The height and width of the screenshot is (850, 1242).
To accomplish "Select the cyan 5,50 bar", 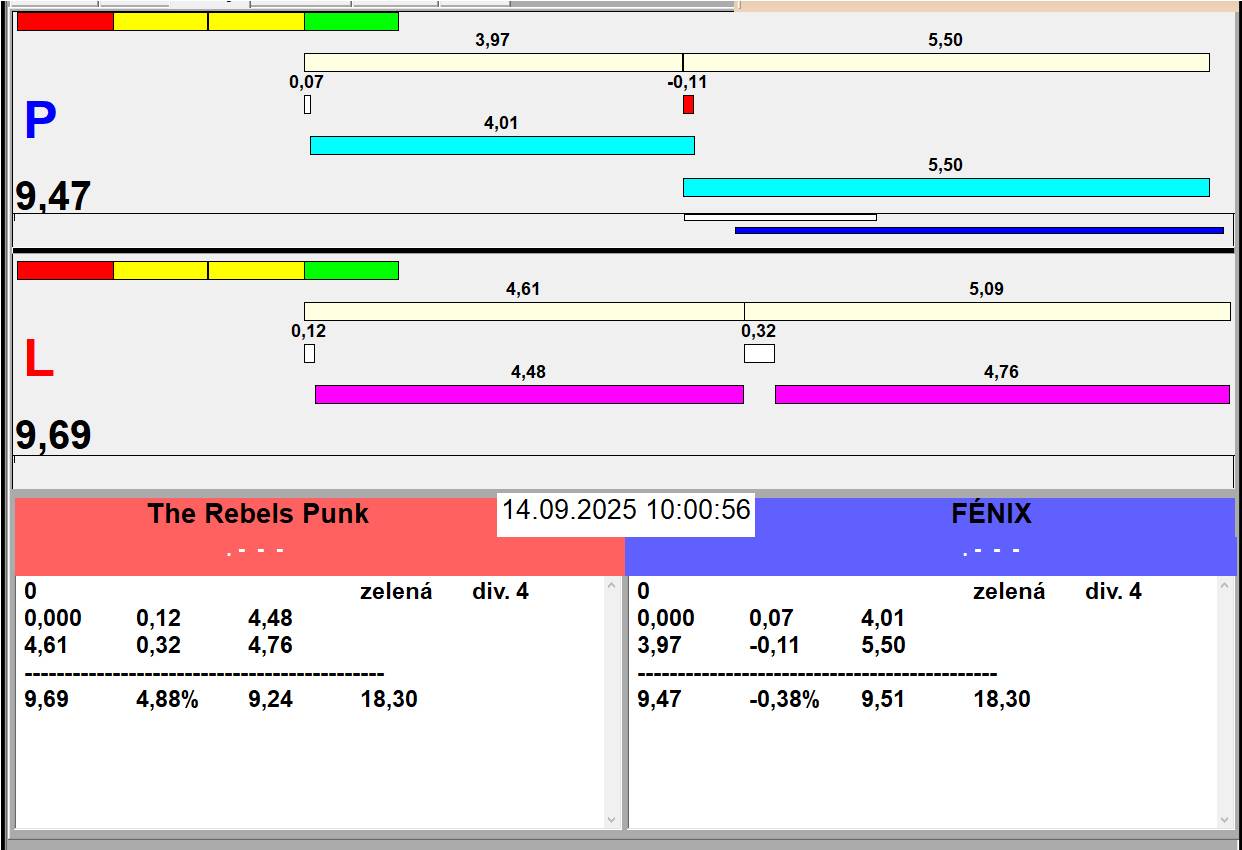I will tap(946, 187).
